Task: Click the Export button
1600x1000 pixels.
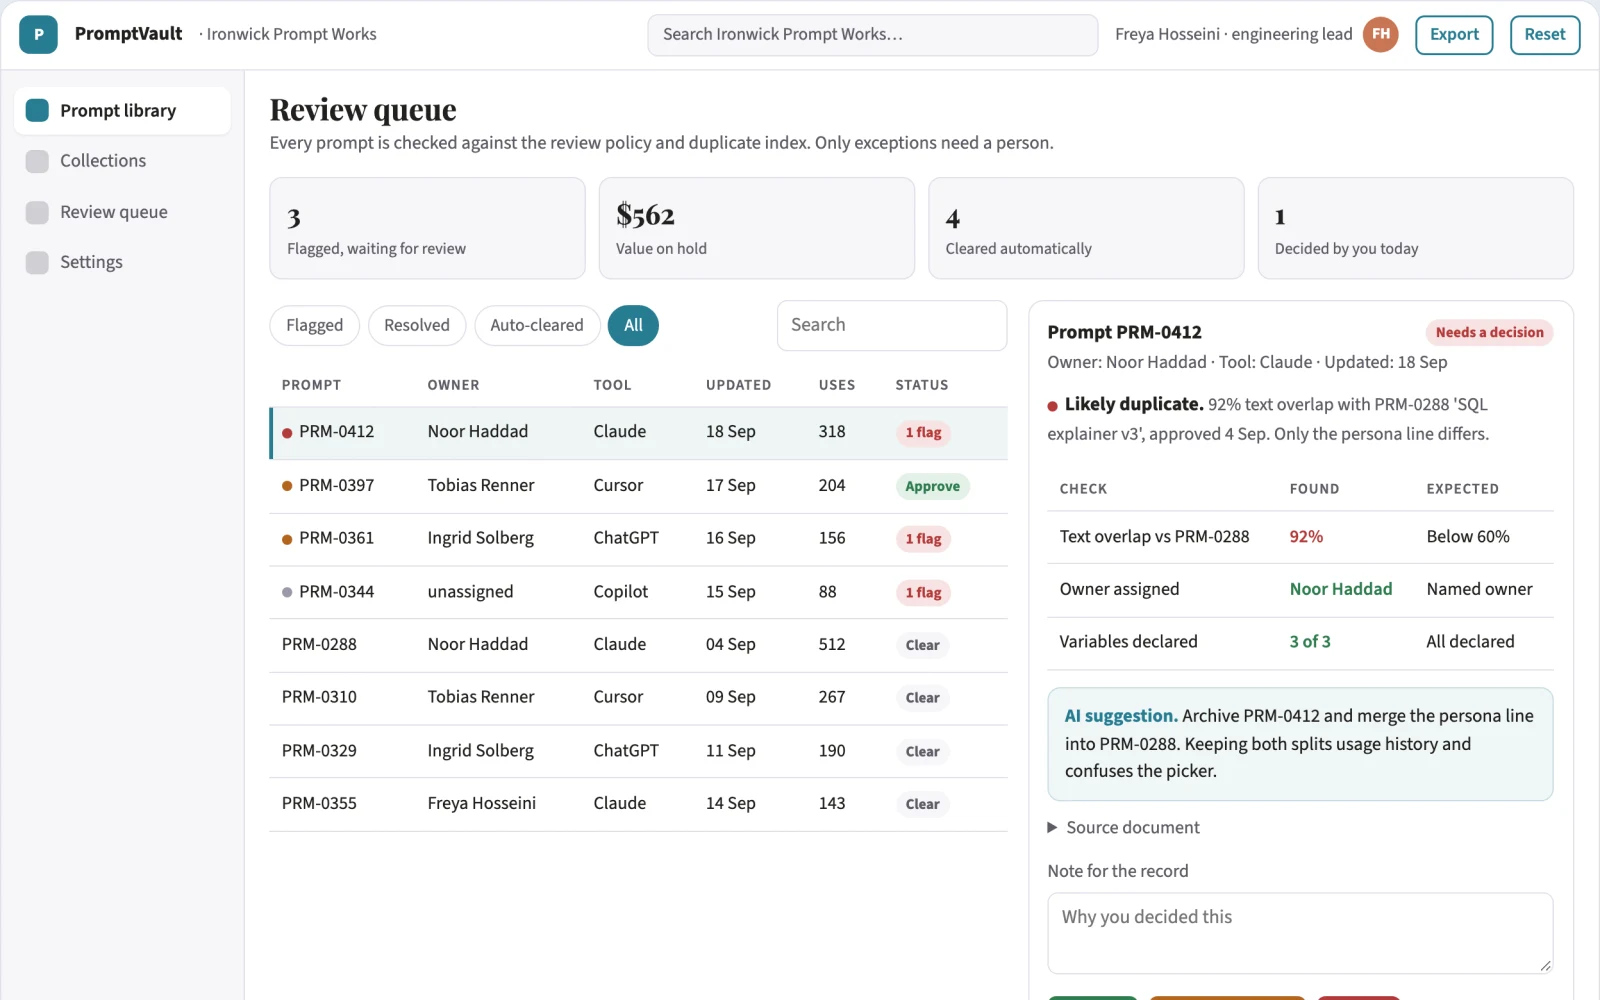Action: click(x=1454, y=35)
